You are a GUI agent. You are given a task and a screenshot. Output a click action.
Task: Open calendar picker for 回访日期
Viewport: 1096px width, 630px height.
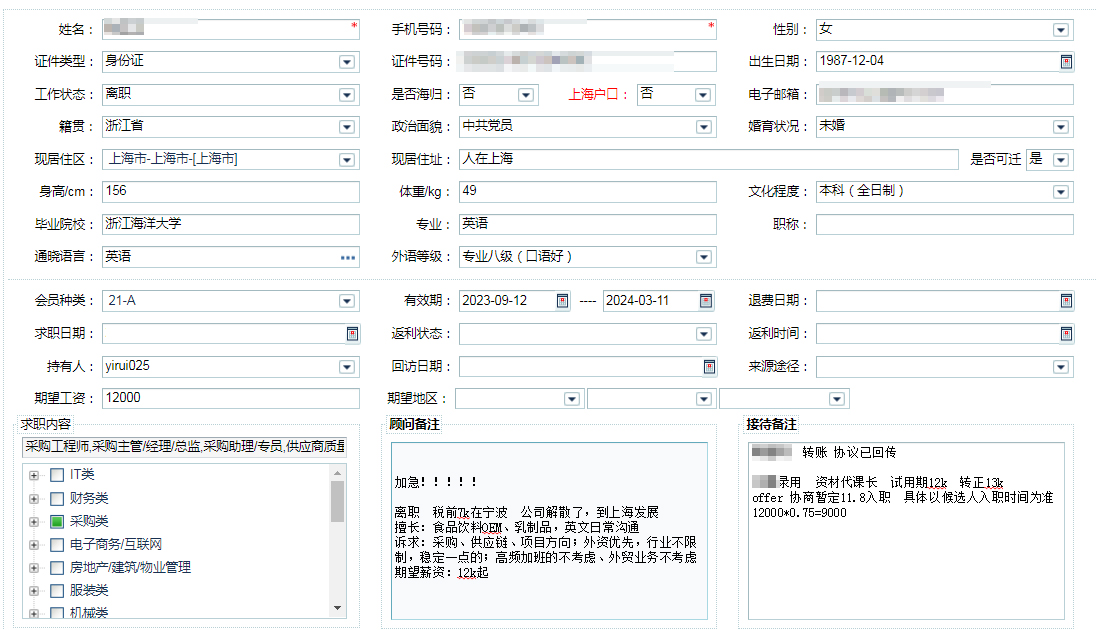pyautogui.click(x=709, y=367)
